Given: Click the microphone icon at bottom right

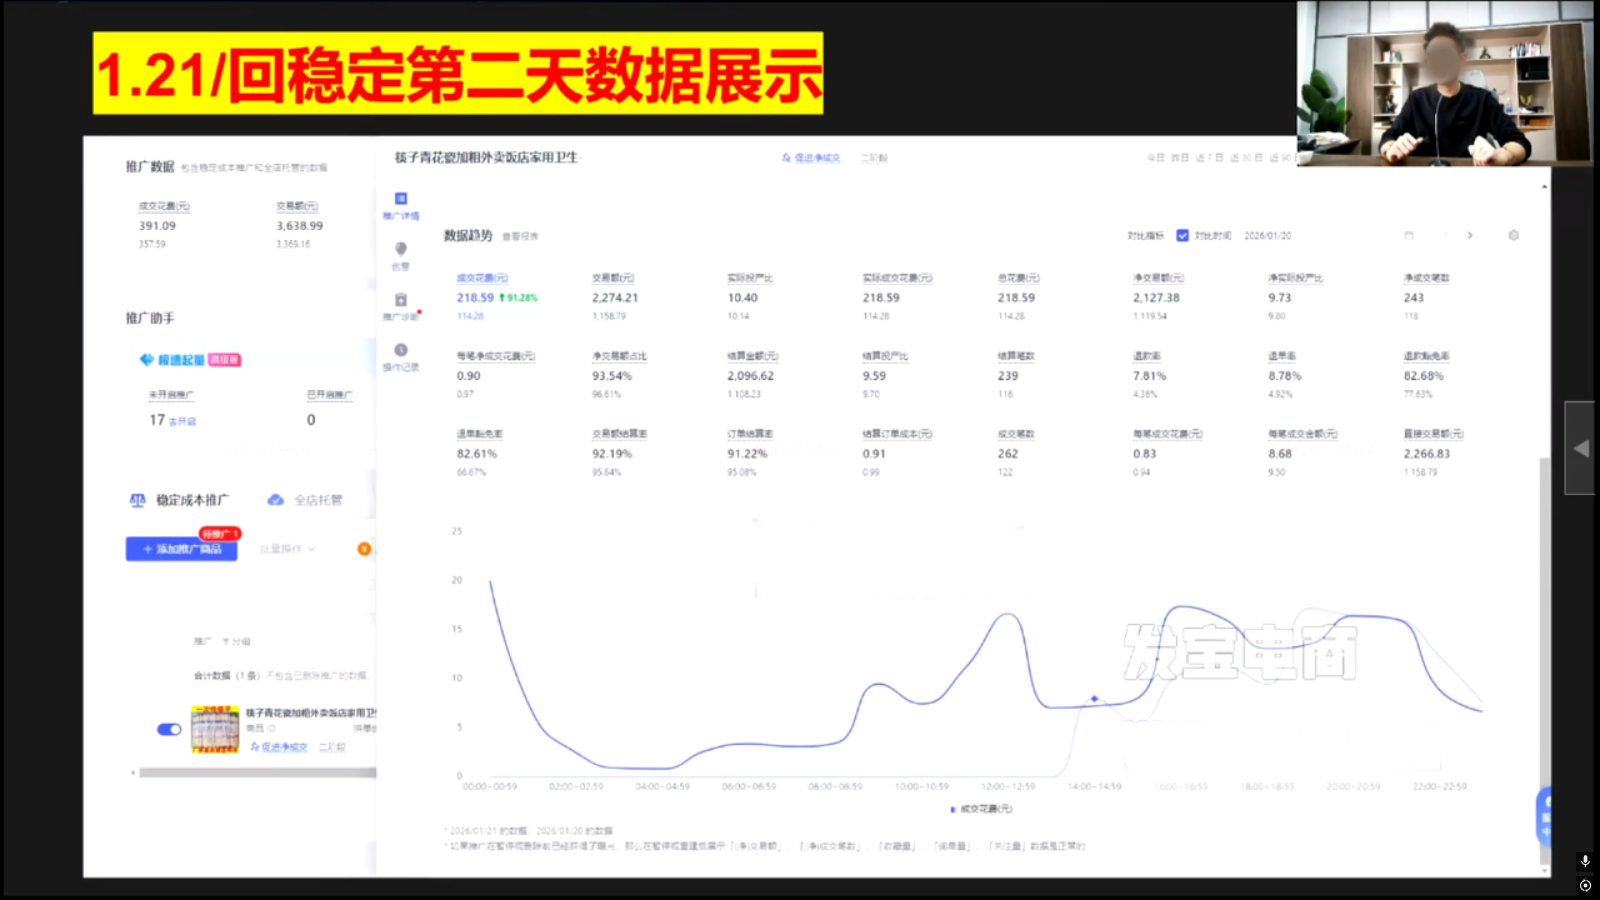Looking at the screenshot, I should [1585, 861].
